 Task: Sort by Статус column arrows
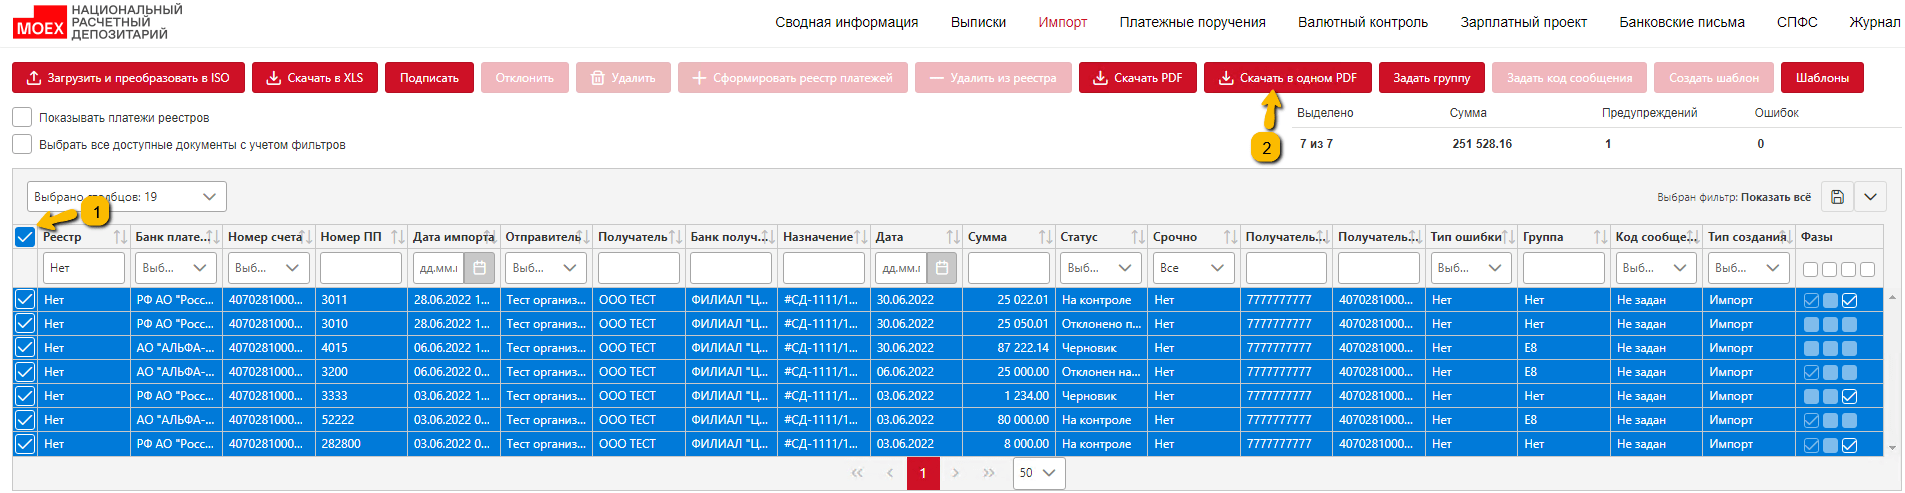click(x=1138, y=237)
